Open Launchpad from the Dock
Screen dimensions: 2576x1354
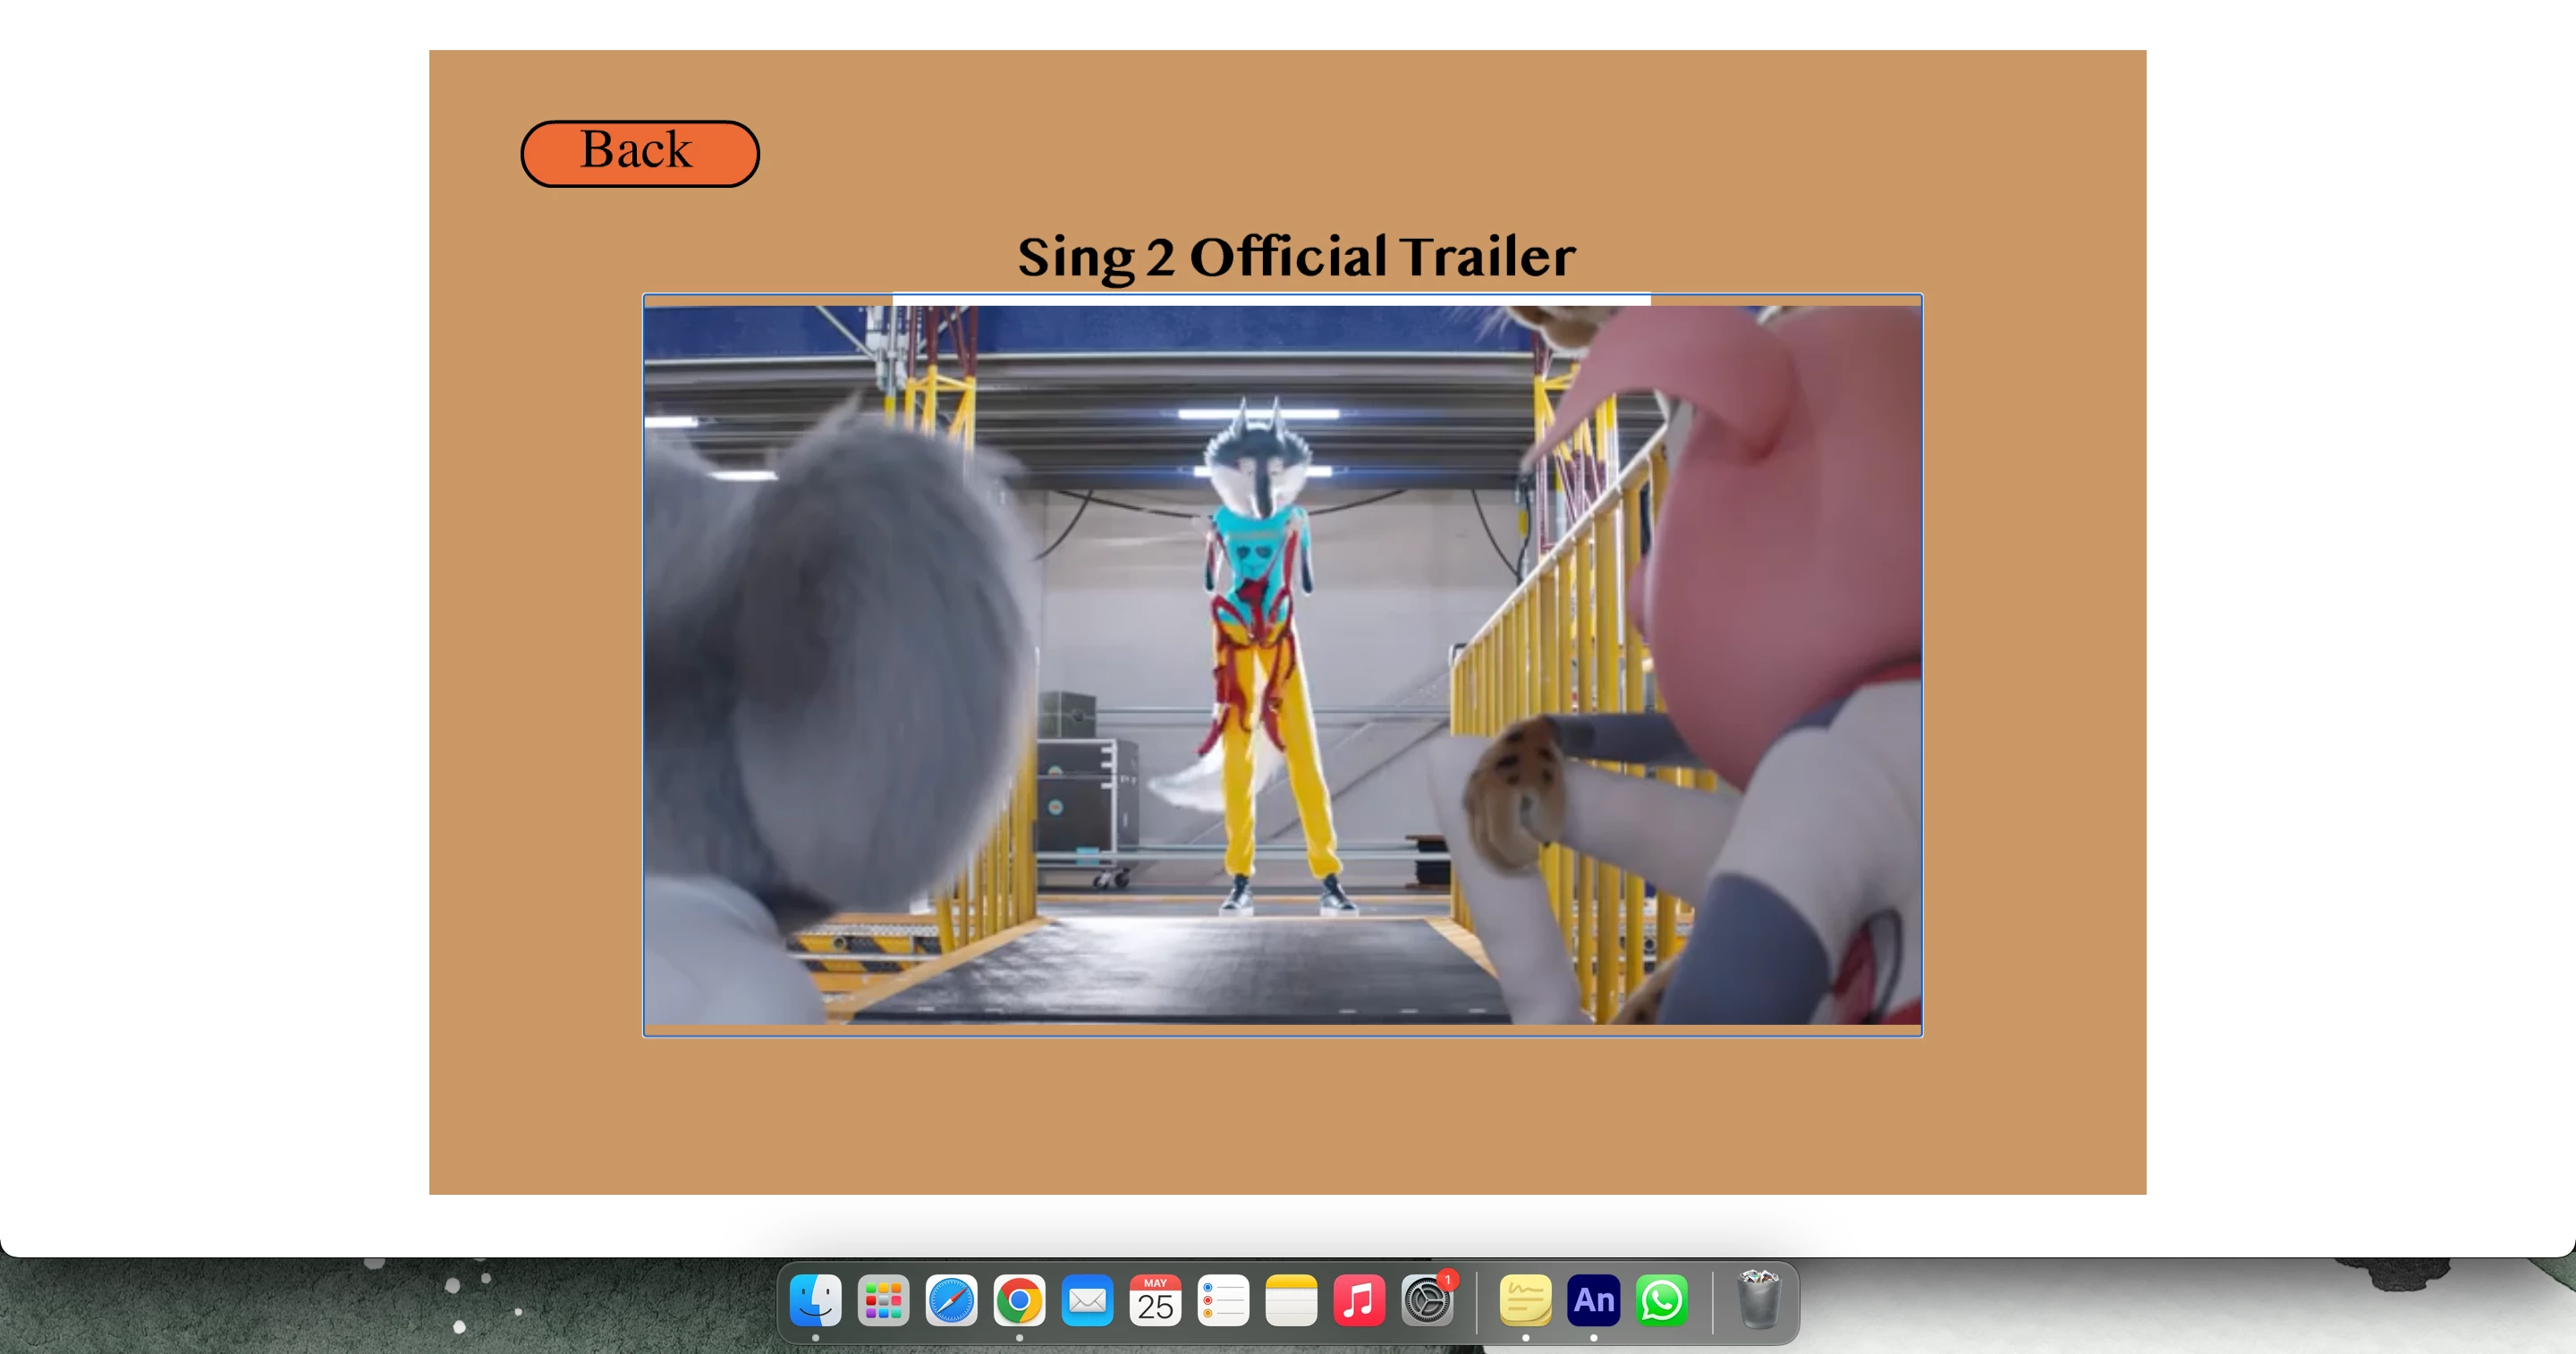[x=883, y=1300]
